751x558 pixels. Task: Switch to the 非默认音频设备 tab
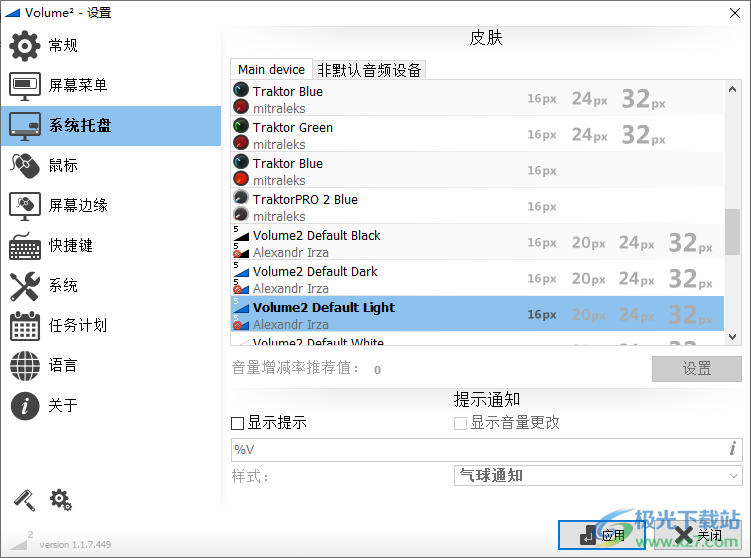370,70
